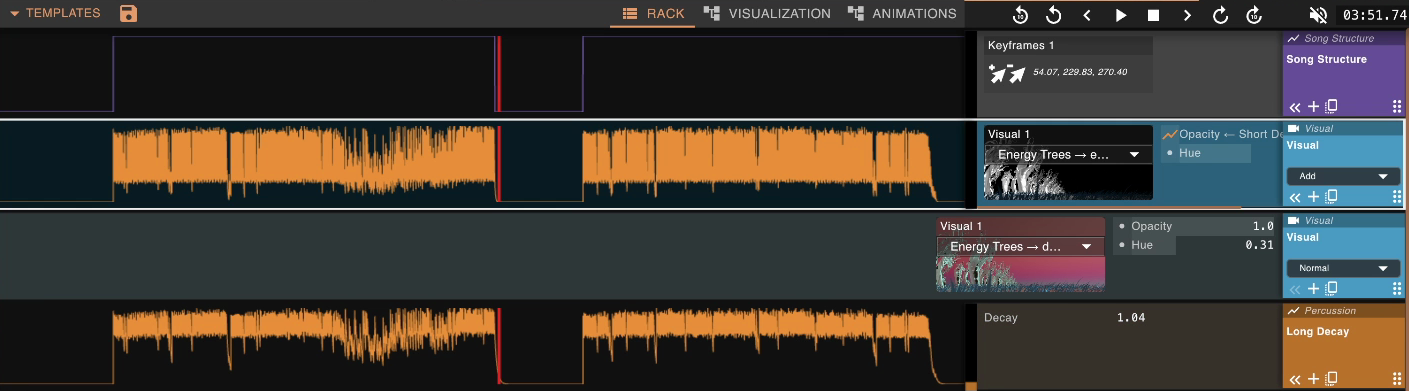1409x391 pixels.
Task: Add module after the Normal Visual
Action: 1314,289
